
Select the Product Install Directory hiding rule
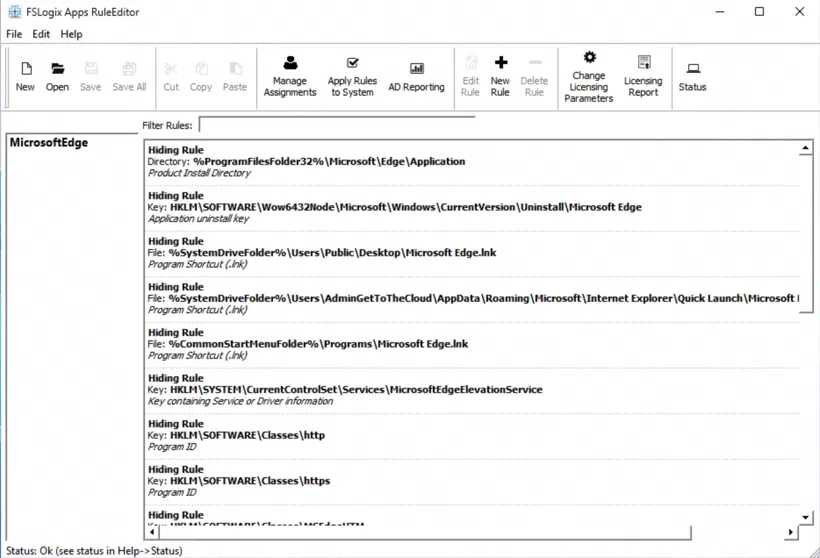tap(473, 162)
